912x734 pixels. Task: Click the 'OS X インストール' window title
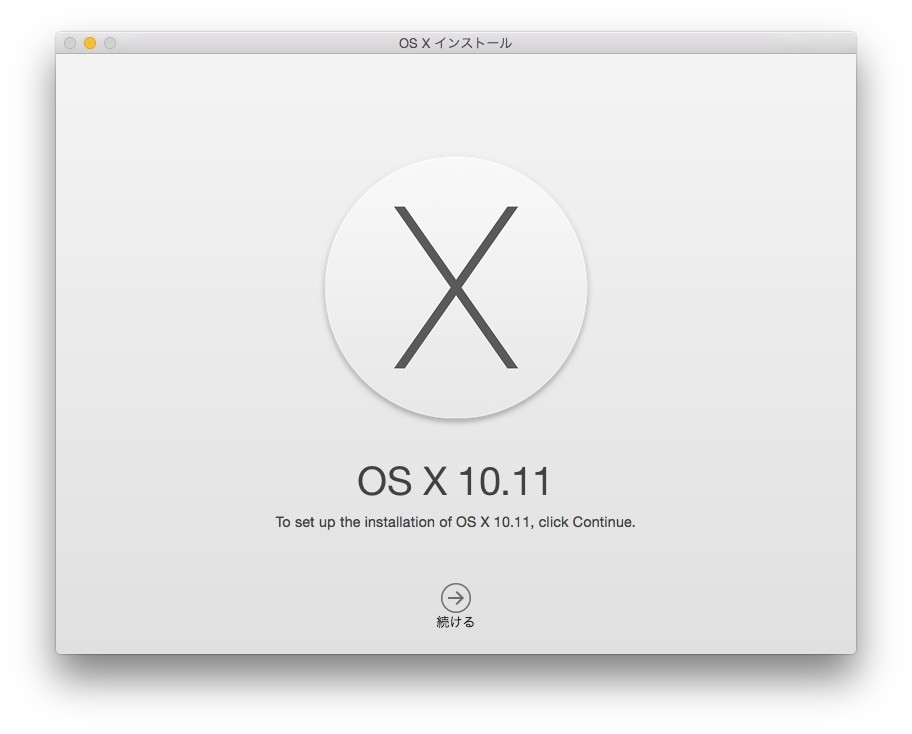(x=455, y=43)
